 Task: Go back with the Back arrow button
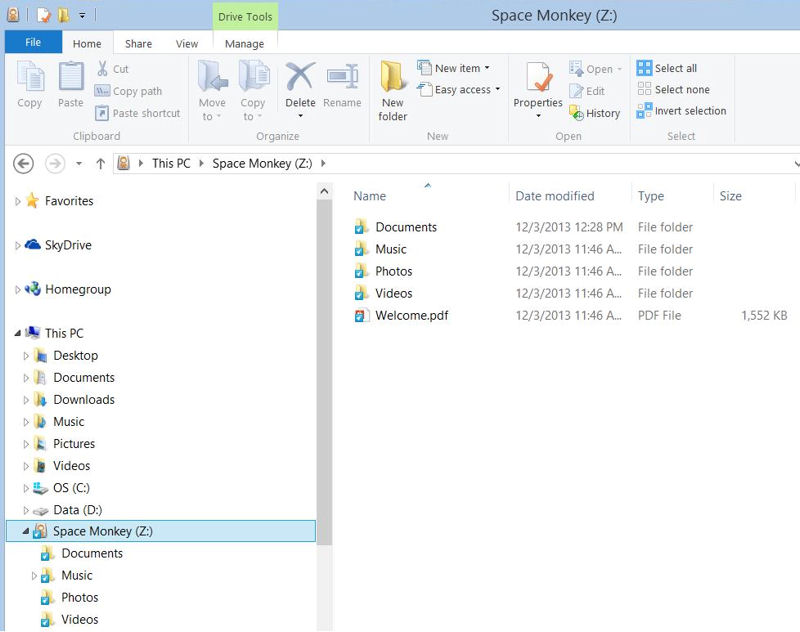tap(23, 164)
